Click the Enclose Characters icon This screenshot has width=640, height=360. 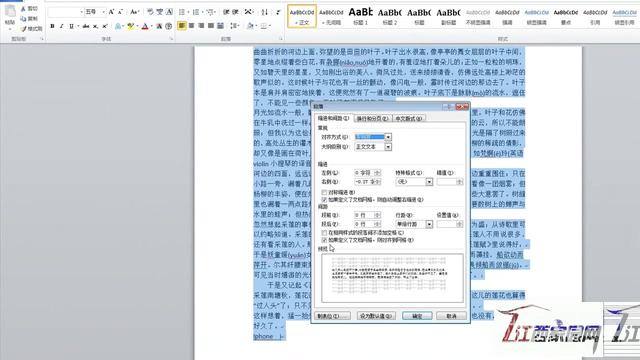click(169, 26)
